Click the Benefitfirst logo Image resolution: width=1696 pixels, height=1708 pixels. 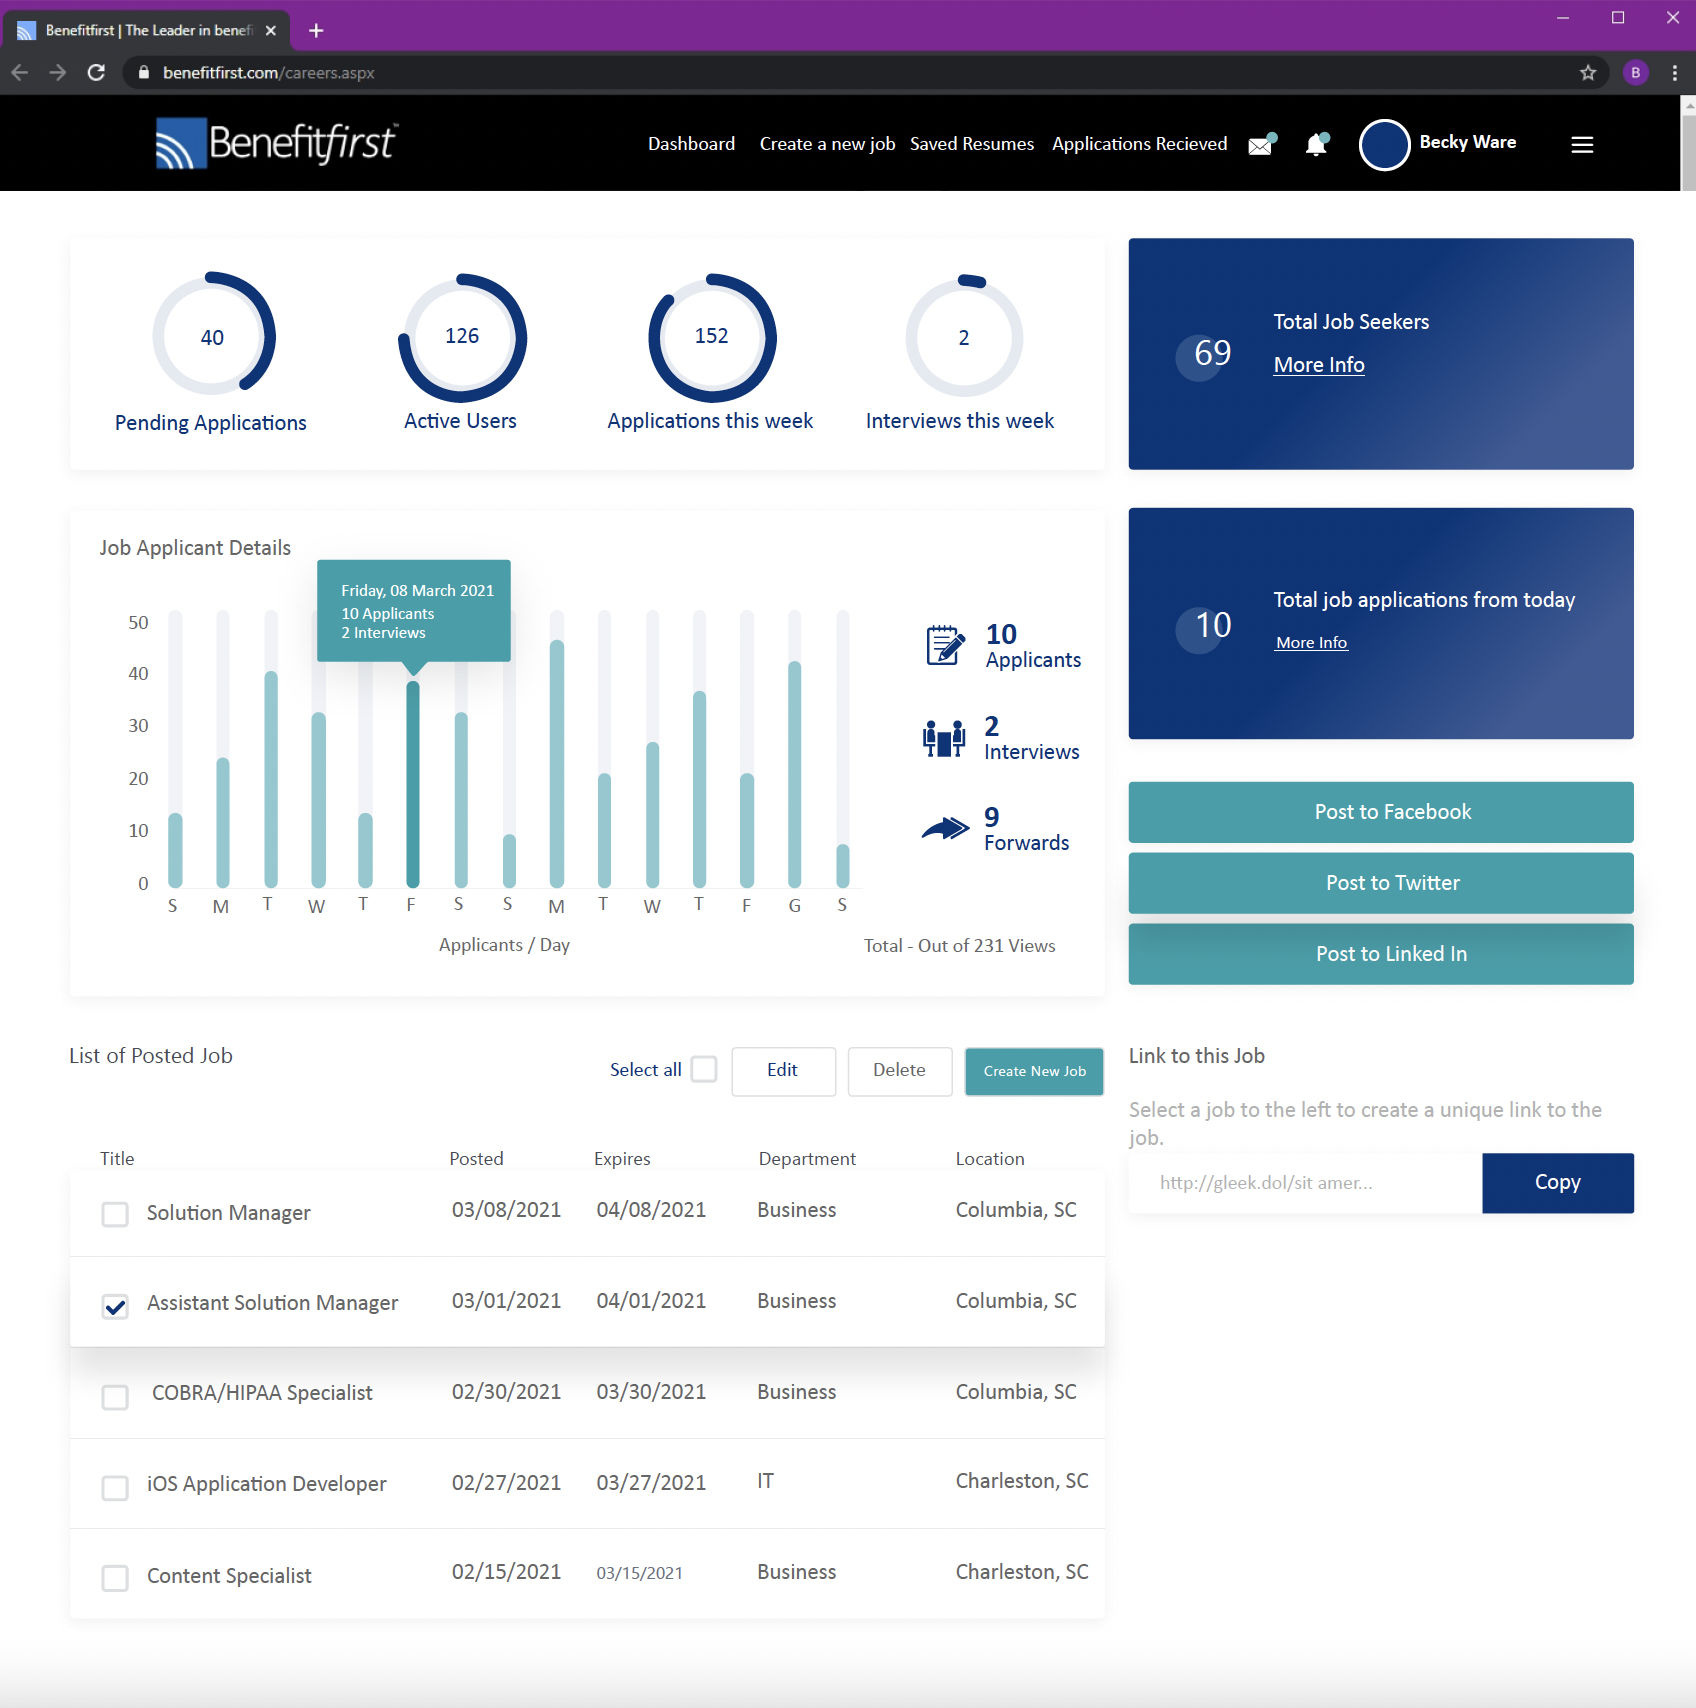[277, 144]
